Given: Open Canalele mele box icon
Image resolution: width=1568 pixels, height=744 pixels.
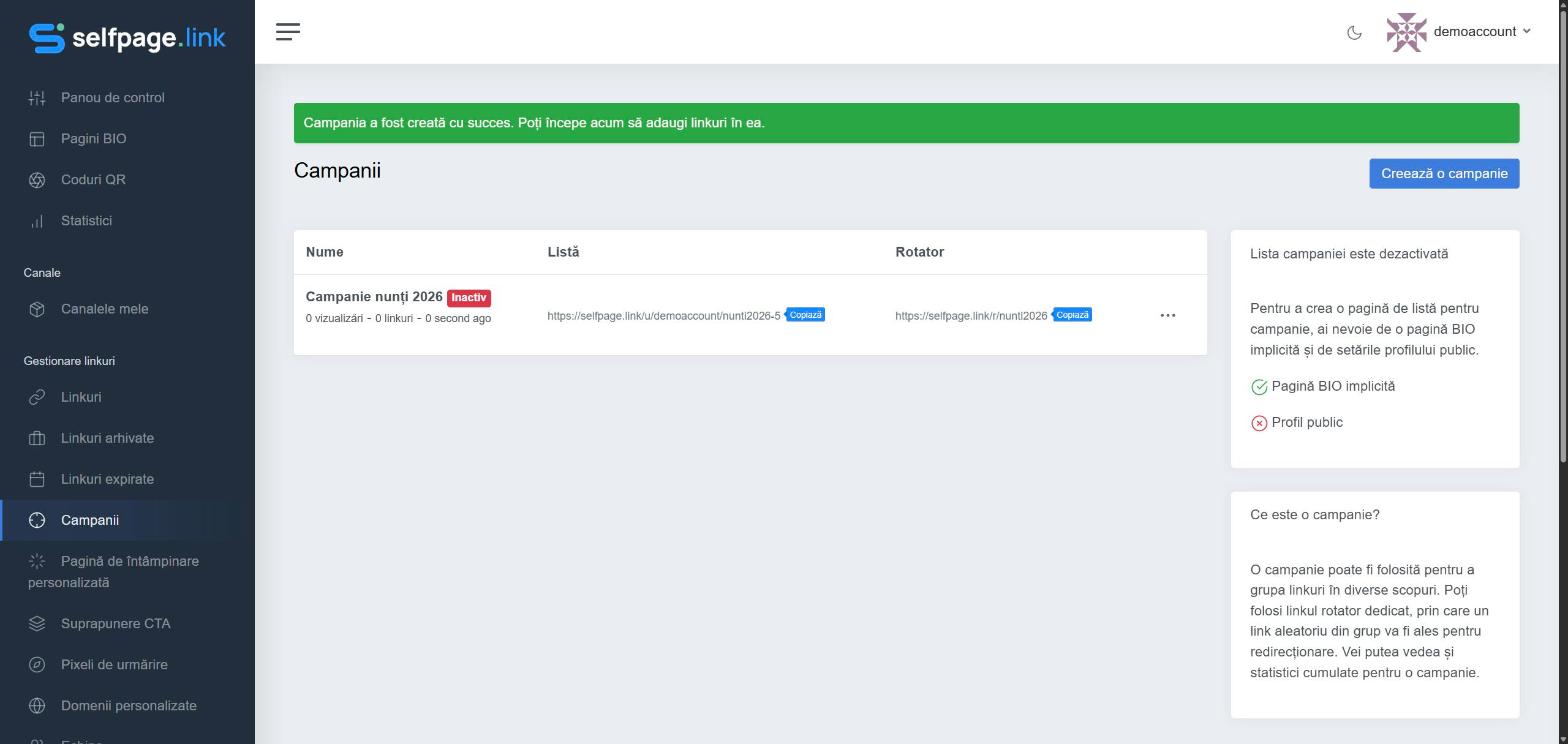Looking at the screenshot, I should click(37, 309).
